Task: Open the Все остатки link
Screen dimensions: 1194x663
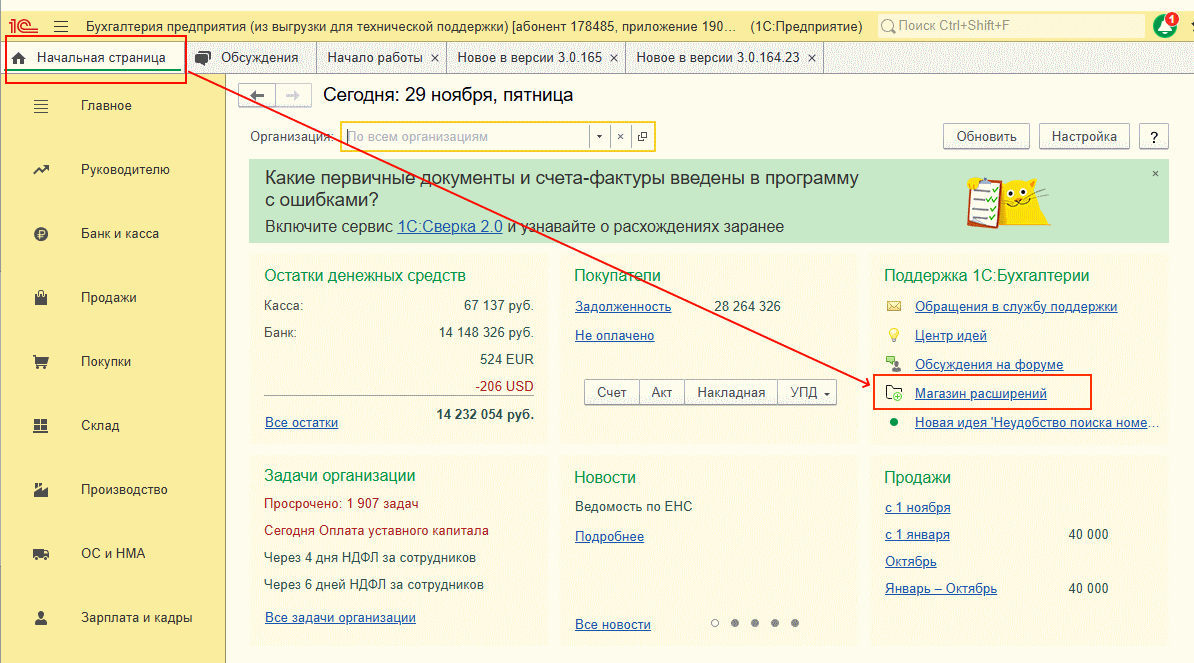Action: point(302,422)
